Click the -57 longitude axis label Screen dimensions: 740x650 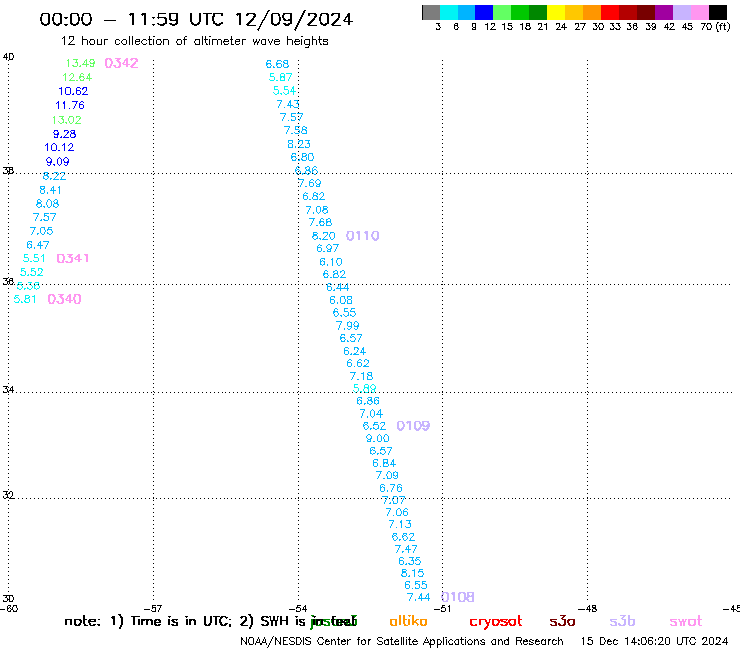tap(153, 609)
